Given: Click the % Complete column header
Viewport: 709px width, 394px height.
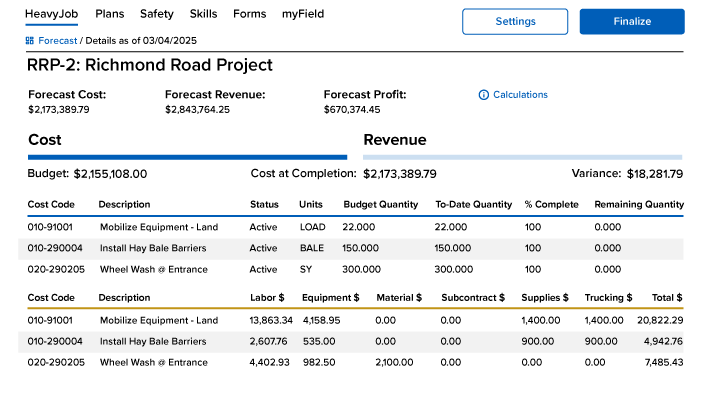Looking at the screenshot, I should point(552,204).
